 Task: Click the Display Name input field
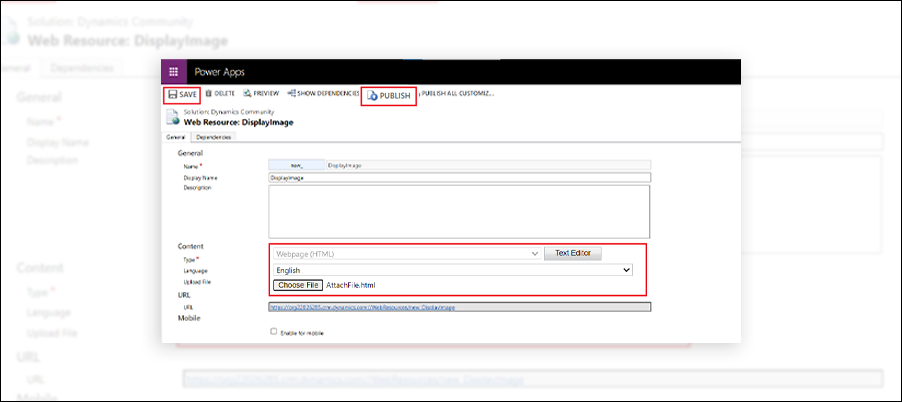pos(460,178)
